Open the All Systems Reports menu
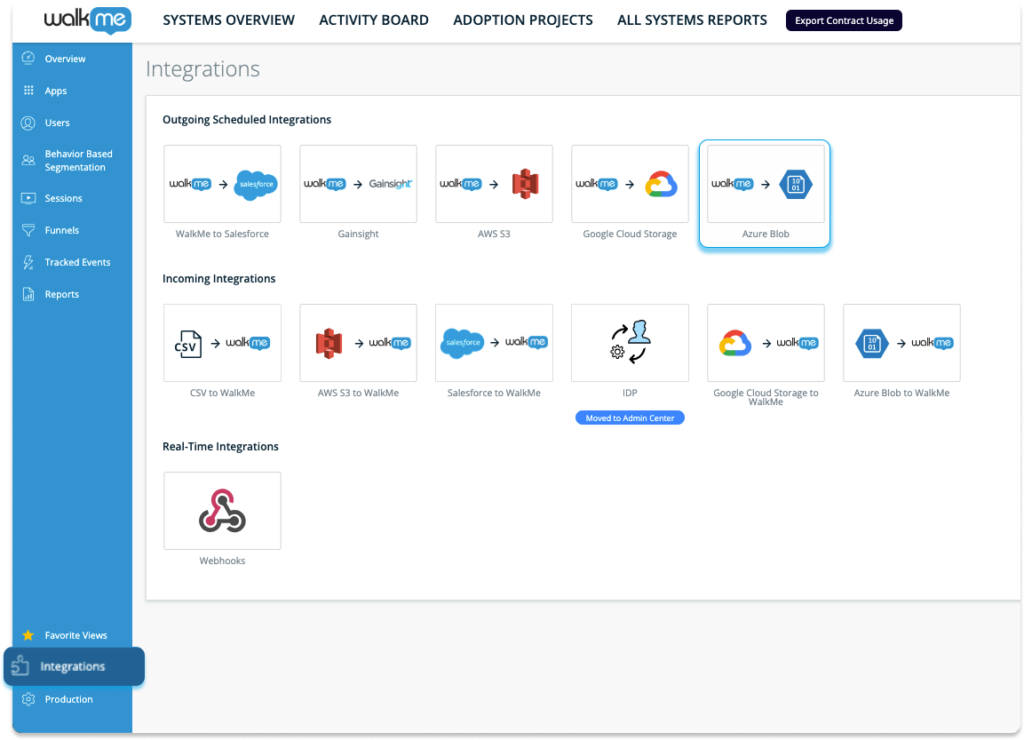The width and height of the screenshot is (1024, 740). (x=691, y=20)
